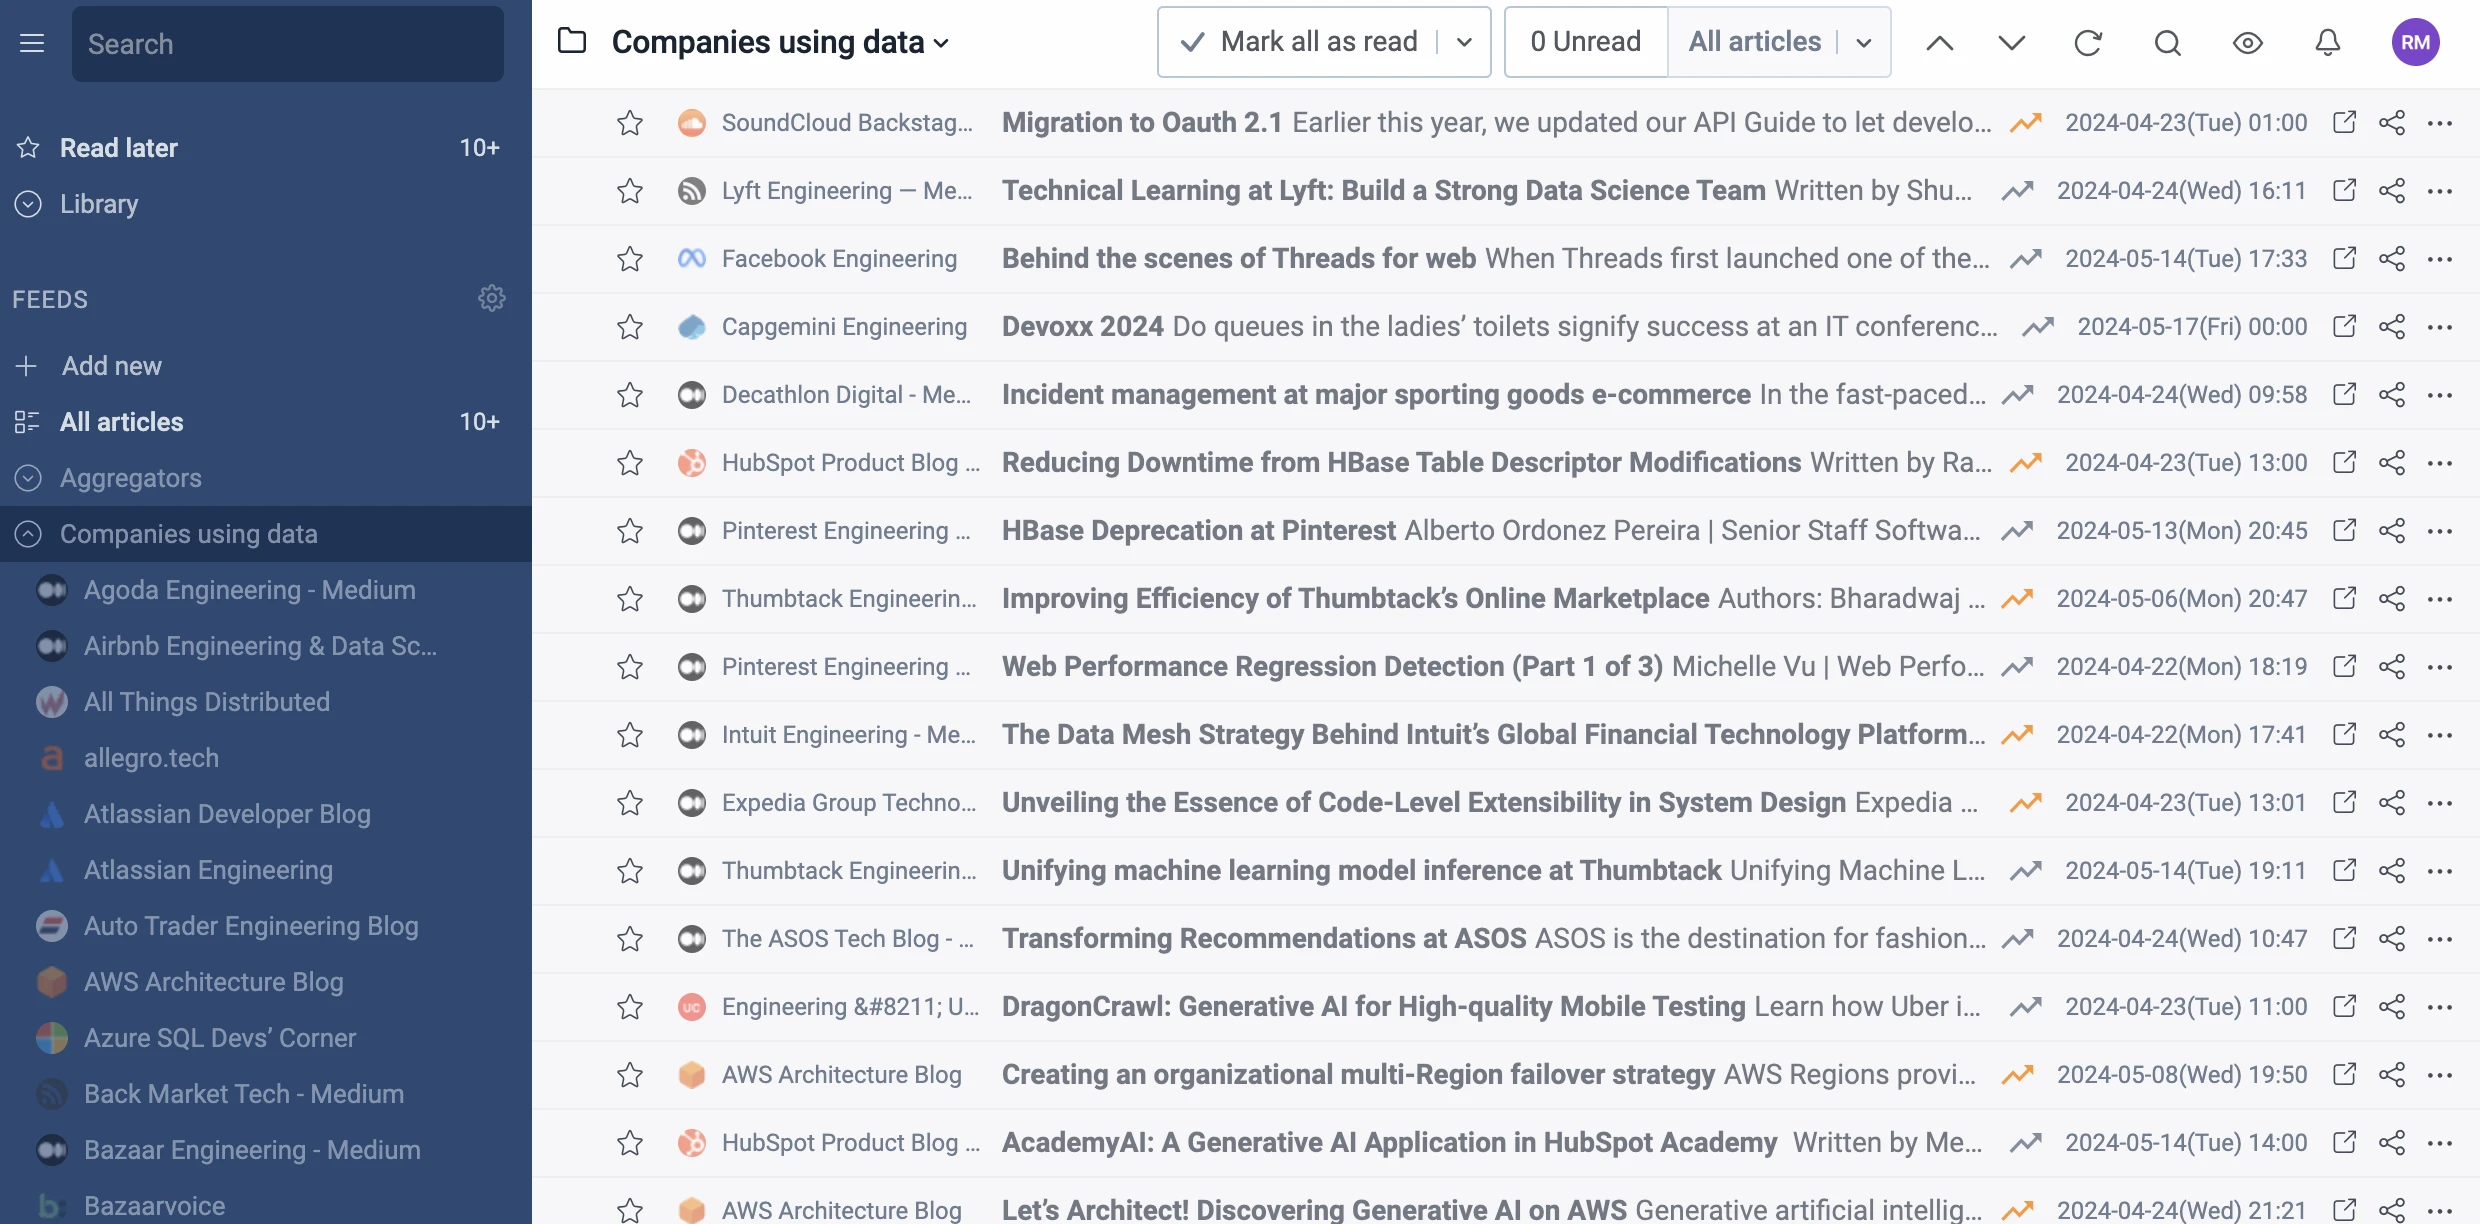Expand the Mark all as read dropdown arrow
Viewport: 2480px width, 1224px height.
click(1464, 43)
